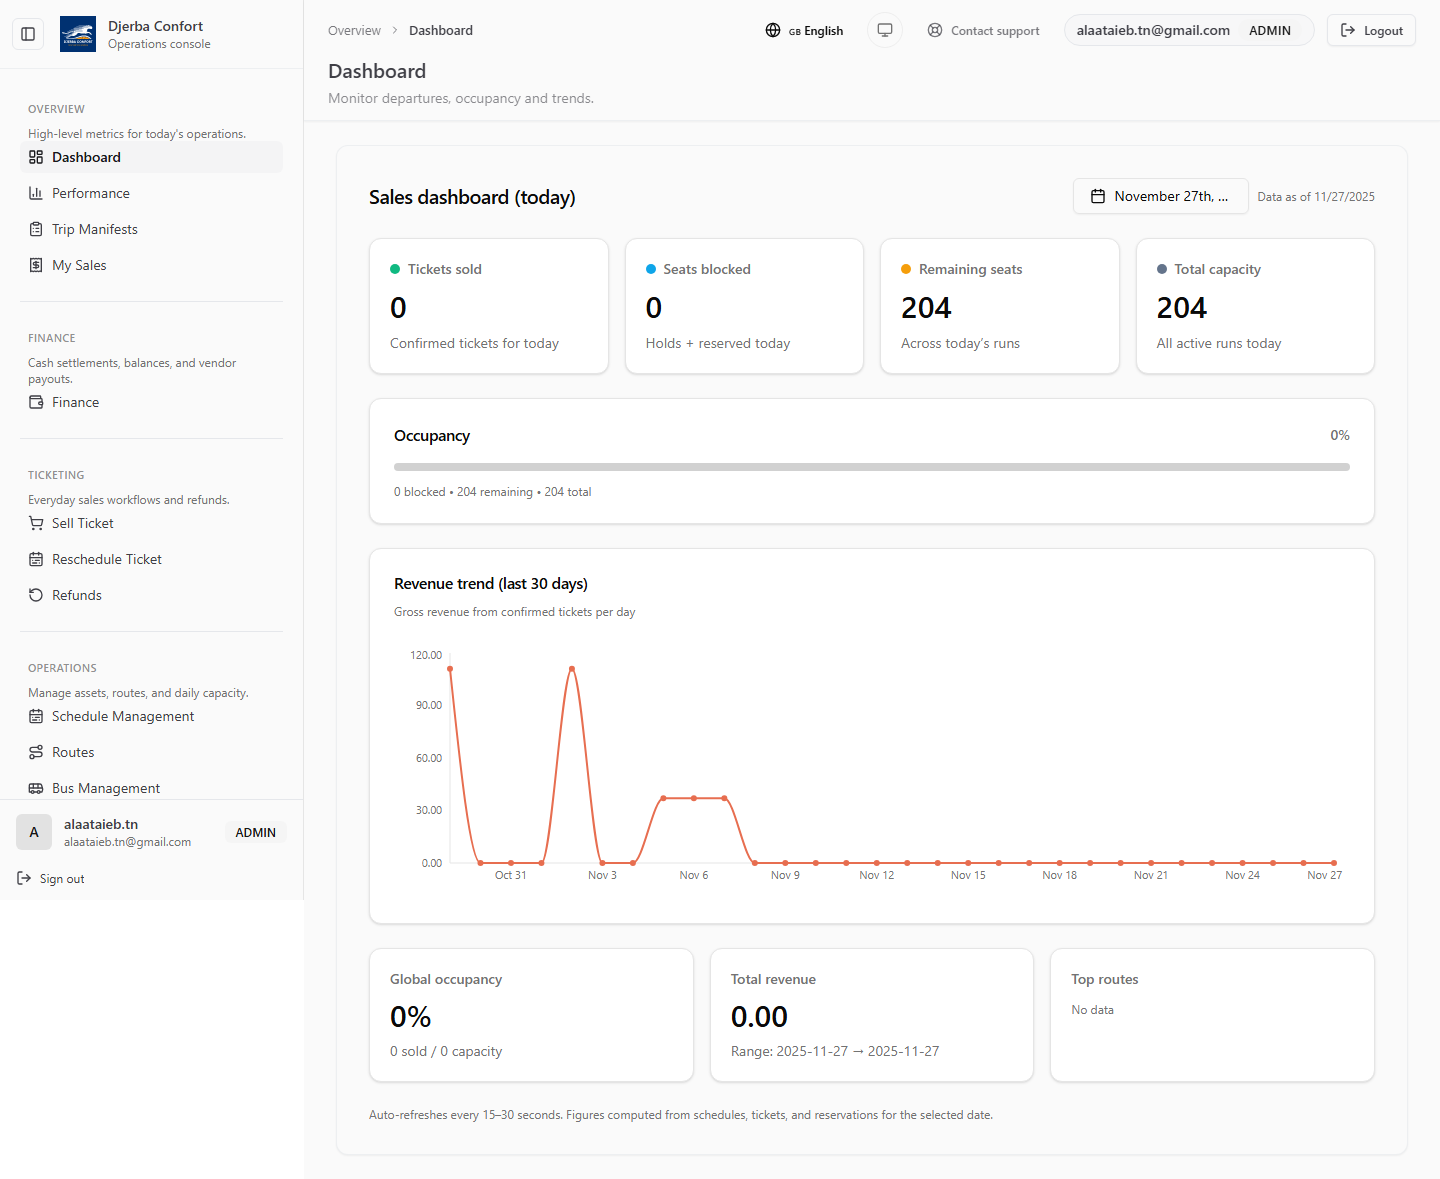Screen dimensions: 1440x1179
Task: Open the November 27th date picker
Action: tap(1160, 196)
